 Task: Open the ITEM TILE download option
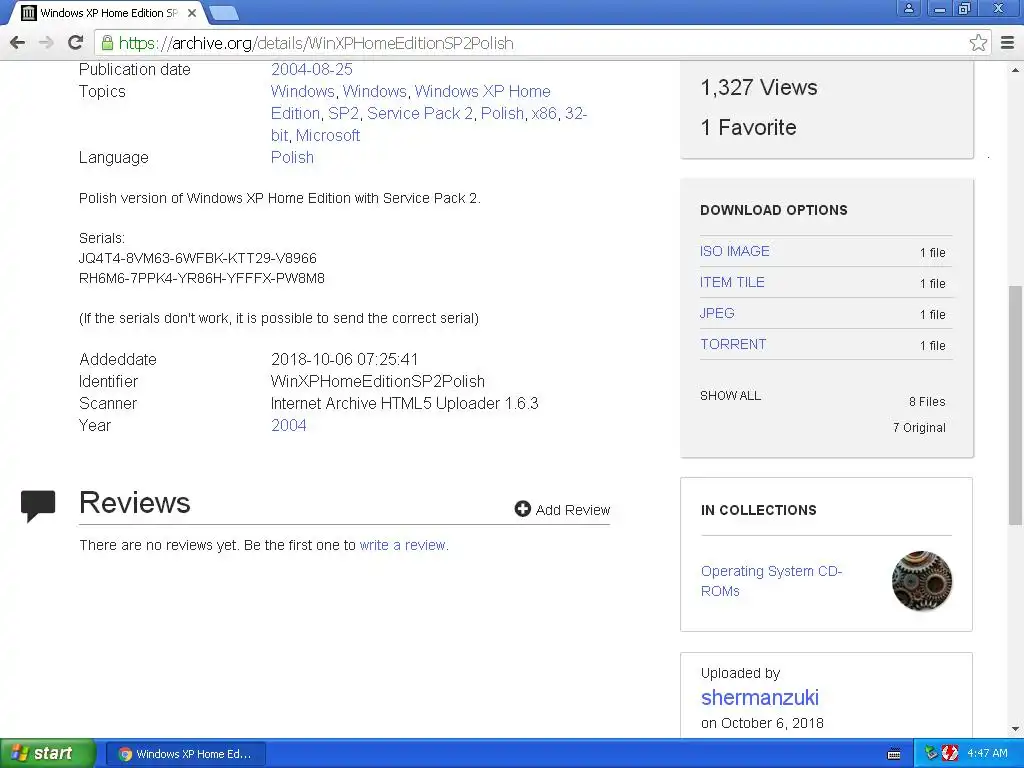click(732, 282)
